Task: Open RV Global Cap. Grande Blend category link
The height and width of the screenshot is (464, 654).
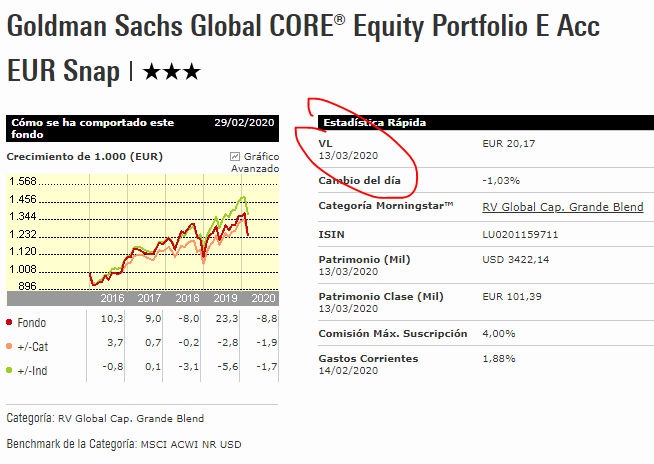Action: click(562, 208)
